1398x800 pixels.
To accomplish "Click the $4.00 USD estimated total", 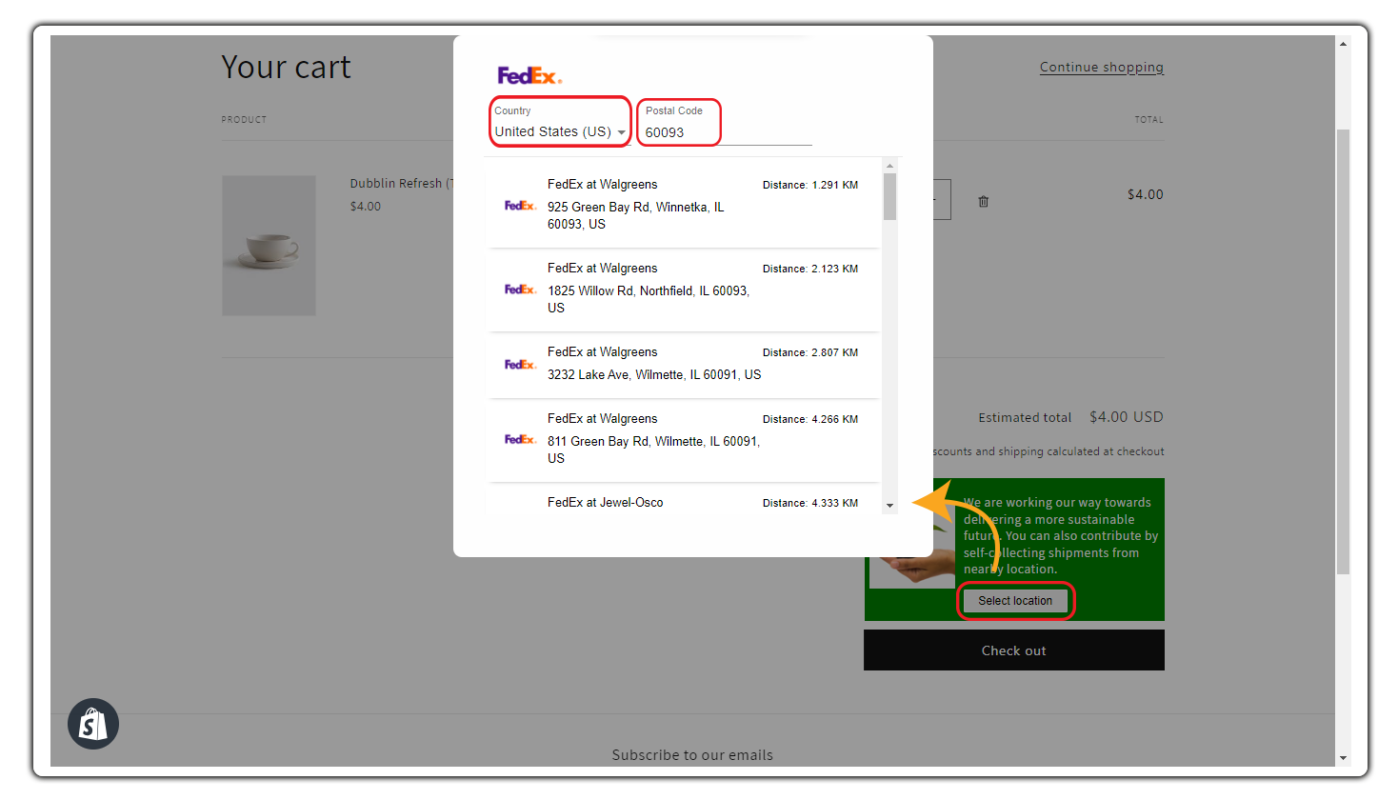I will 1126,417.
